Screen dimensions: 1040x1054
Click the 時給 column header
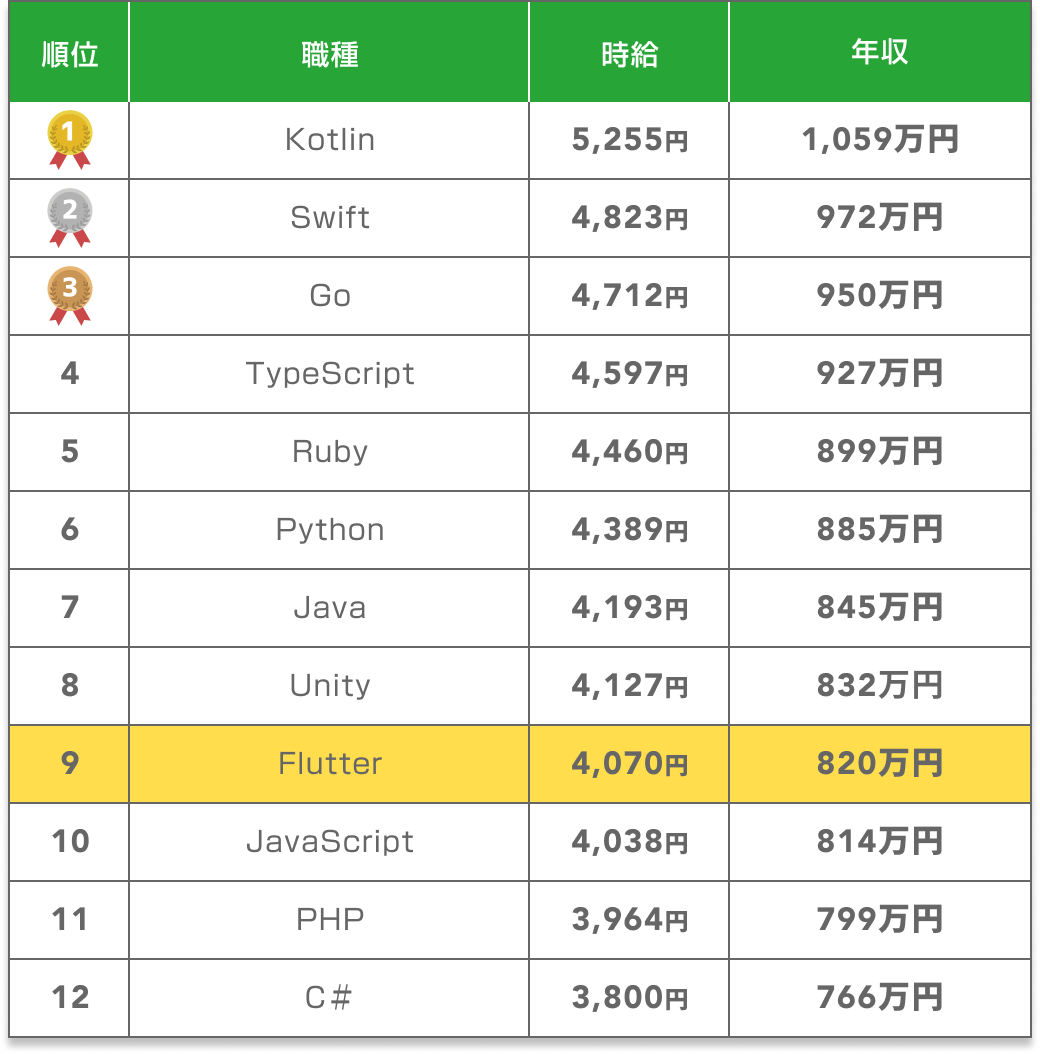(630, 54)
